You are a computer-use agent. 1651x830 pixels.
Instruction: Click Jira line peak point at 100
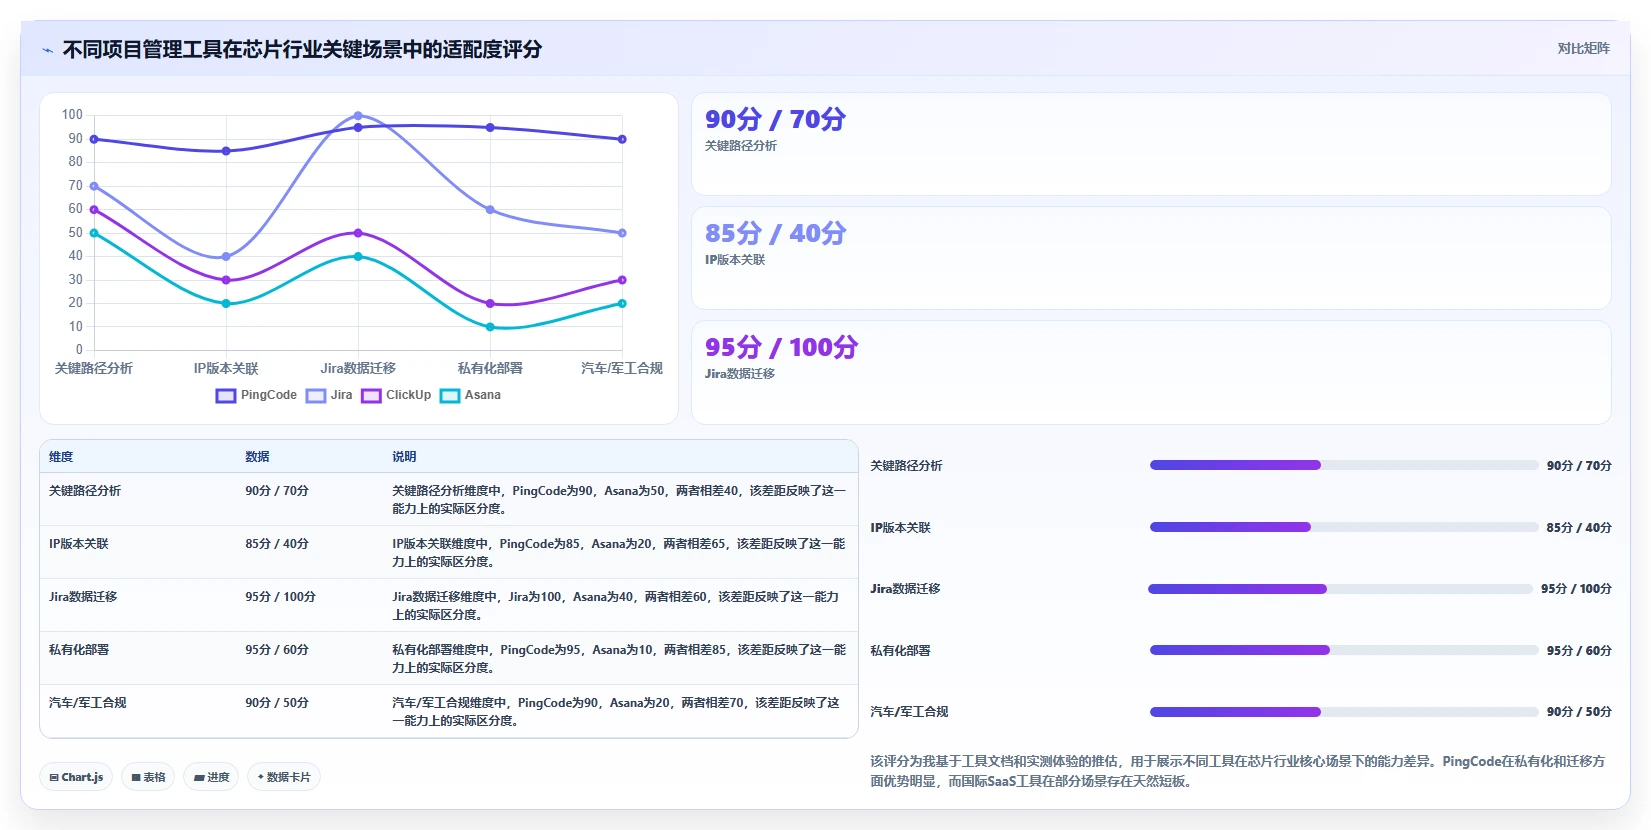[358, 116]
